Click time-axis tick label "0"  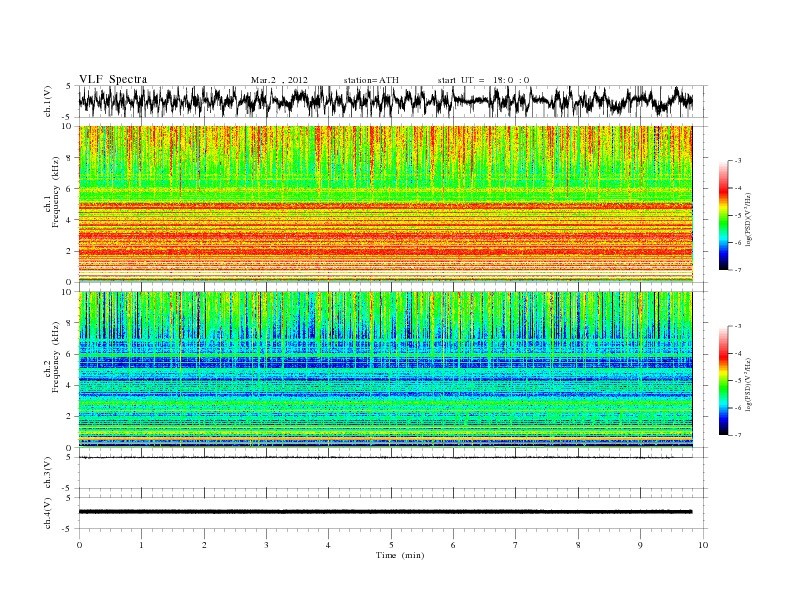pos(79,545)
